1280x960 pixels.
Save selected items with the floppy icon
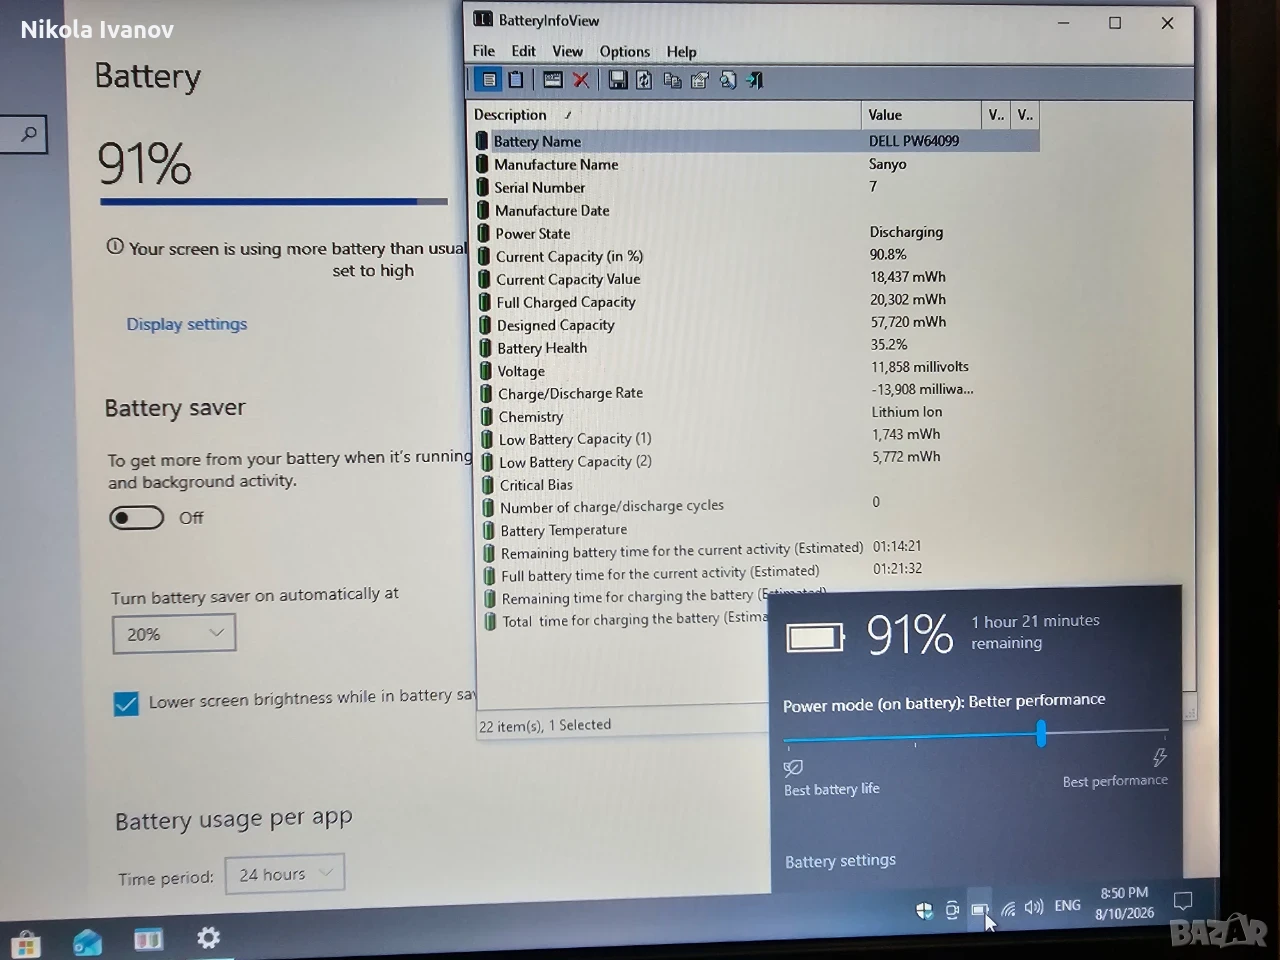pos(618,80)
